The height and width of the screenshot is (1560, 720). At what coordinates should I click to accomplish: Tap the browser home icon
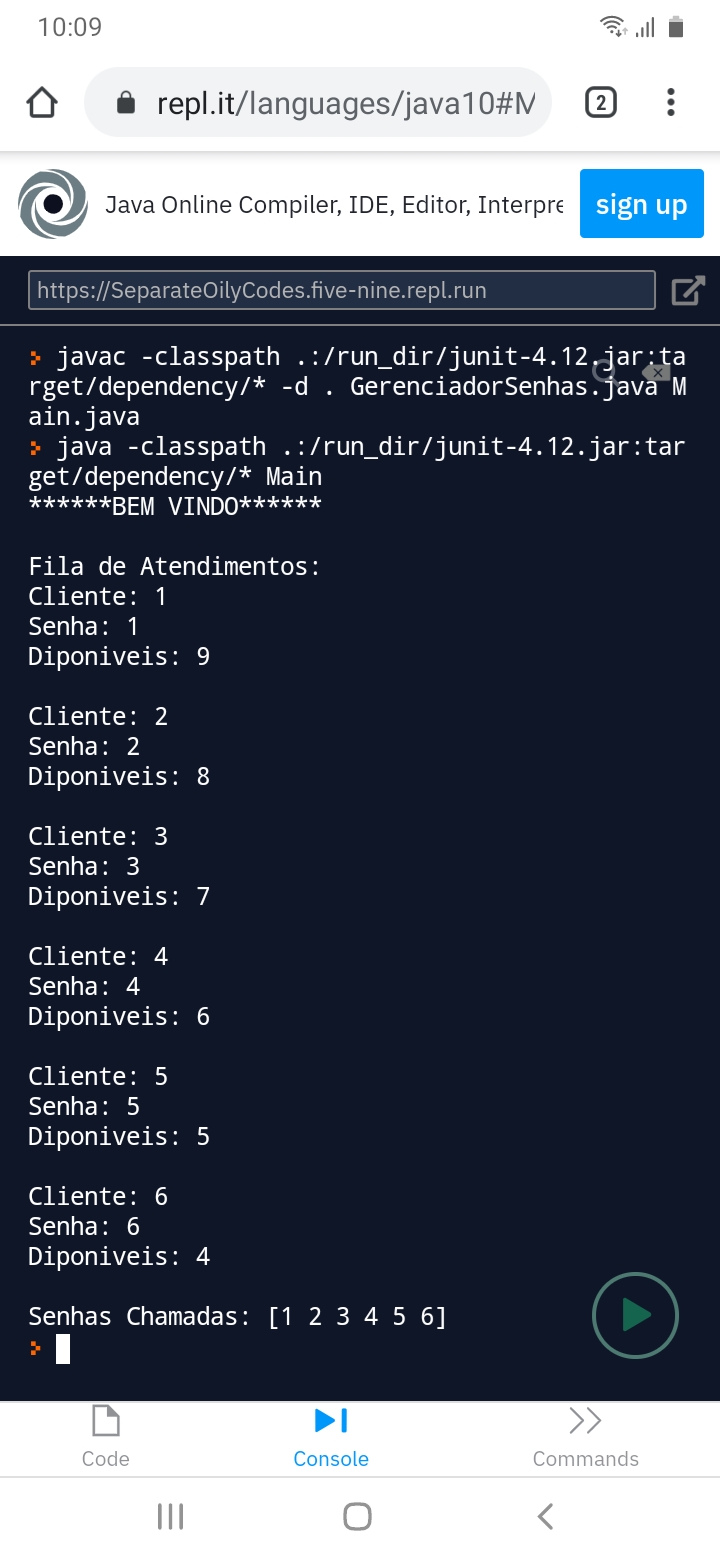[42, 103]
